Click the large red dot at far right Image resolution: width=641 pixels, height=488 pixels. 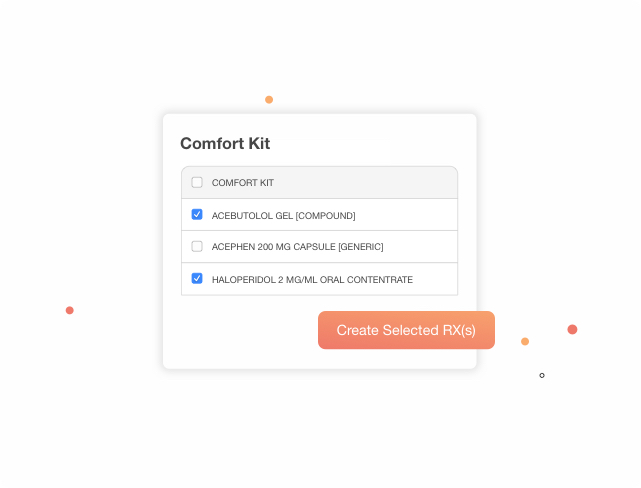572,329
